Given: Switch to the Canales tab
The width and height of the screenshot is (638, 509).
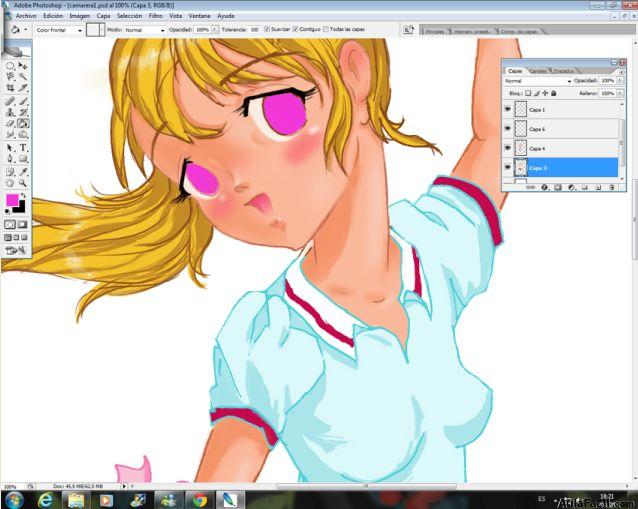Looking at the screenshot, I should tap(538, 71).
